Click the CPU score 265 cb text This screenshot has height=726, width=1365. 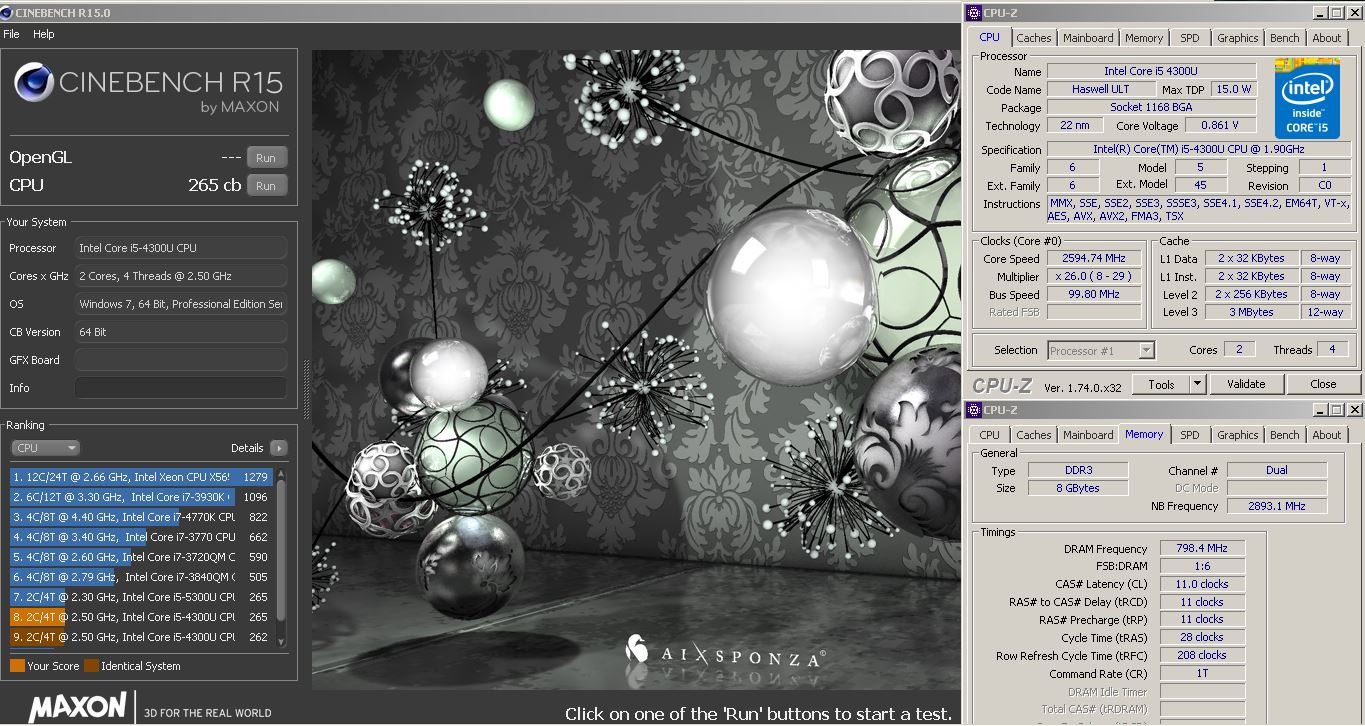[214, 186]
